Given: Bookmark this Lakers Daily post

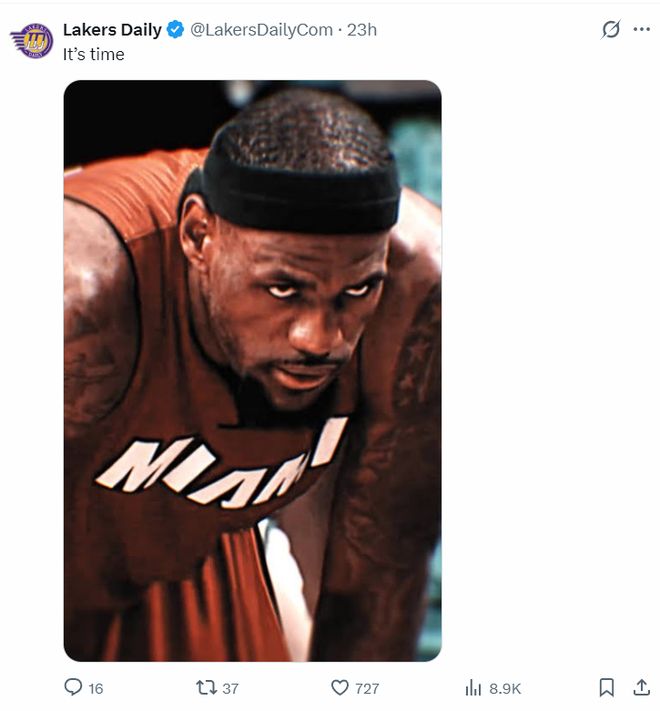Looking at the screenshot, I should click(x=606, y=688).
